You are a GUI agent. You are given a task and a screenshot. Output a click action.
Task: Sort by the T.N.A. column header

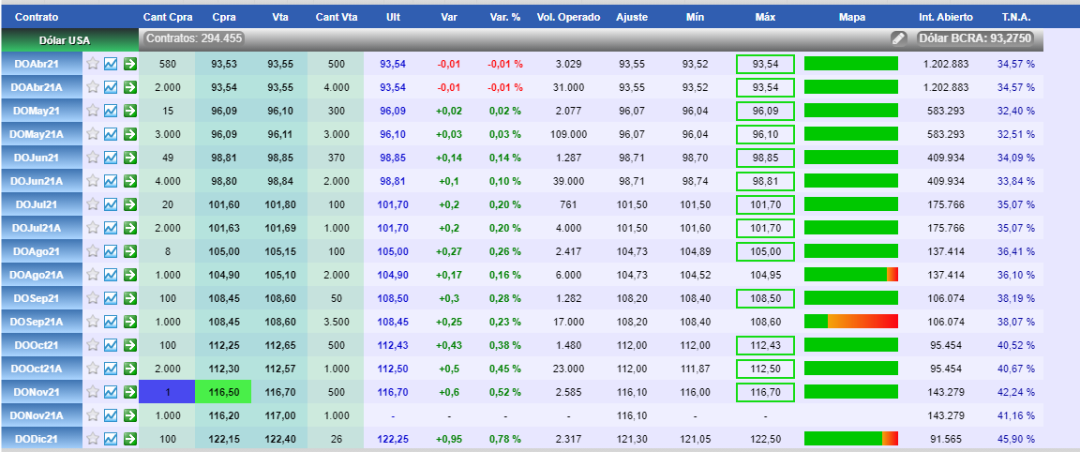[x=1016, y=17]
